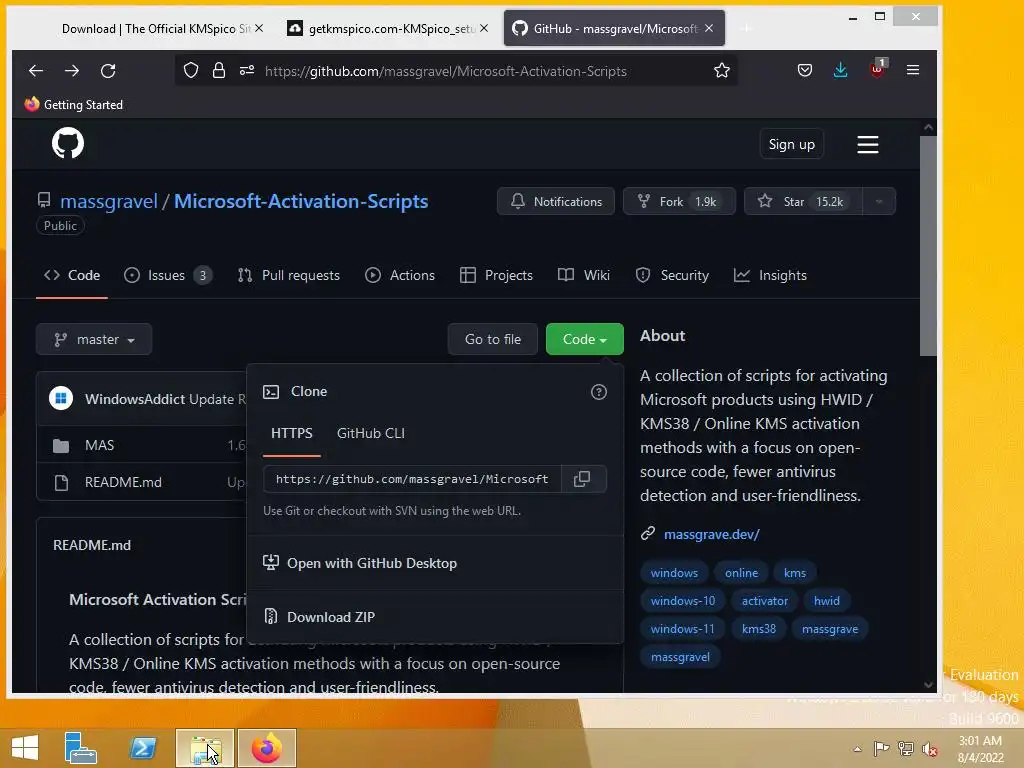Open site permissions icon in address bar
The image size is (1024, 768).
click(x=247, y=71)
